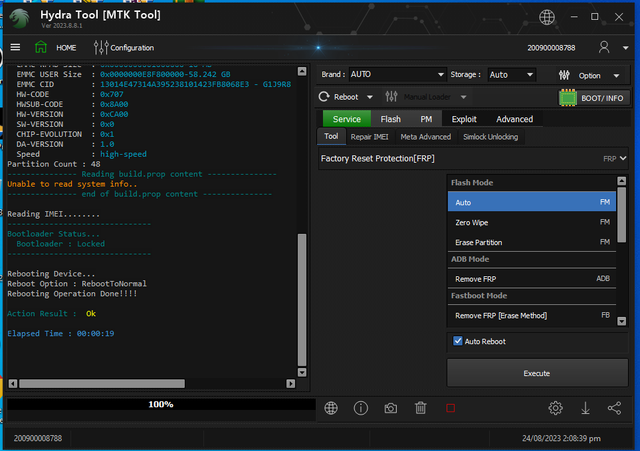Select the Meta Advanced sub-tab
This screenshot has width=640, height=451.
(426, 137)
